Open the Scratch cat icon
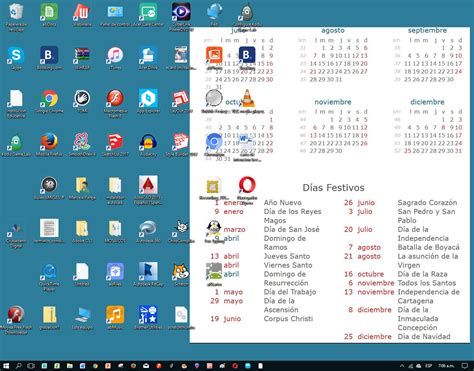 pyautogui.click(x=181, y=271)
